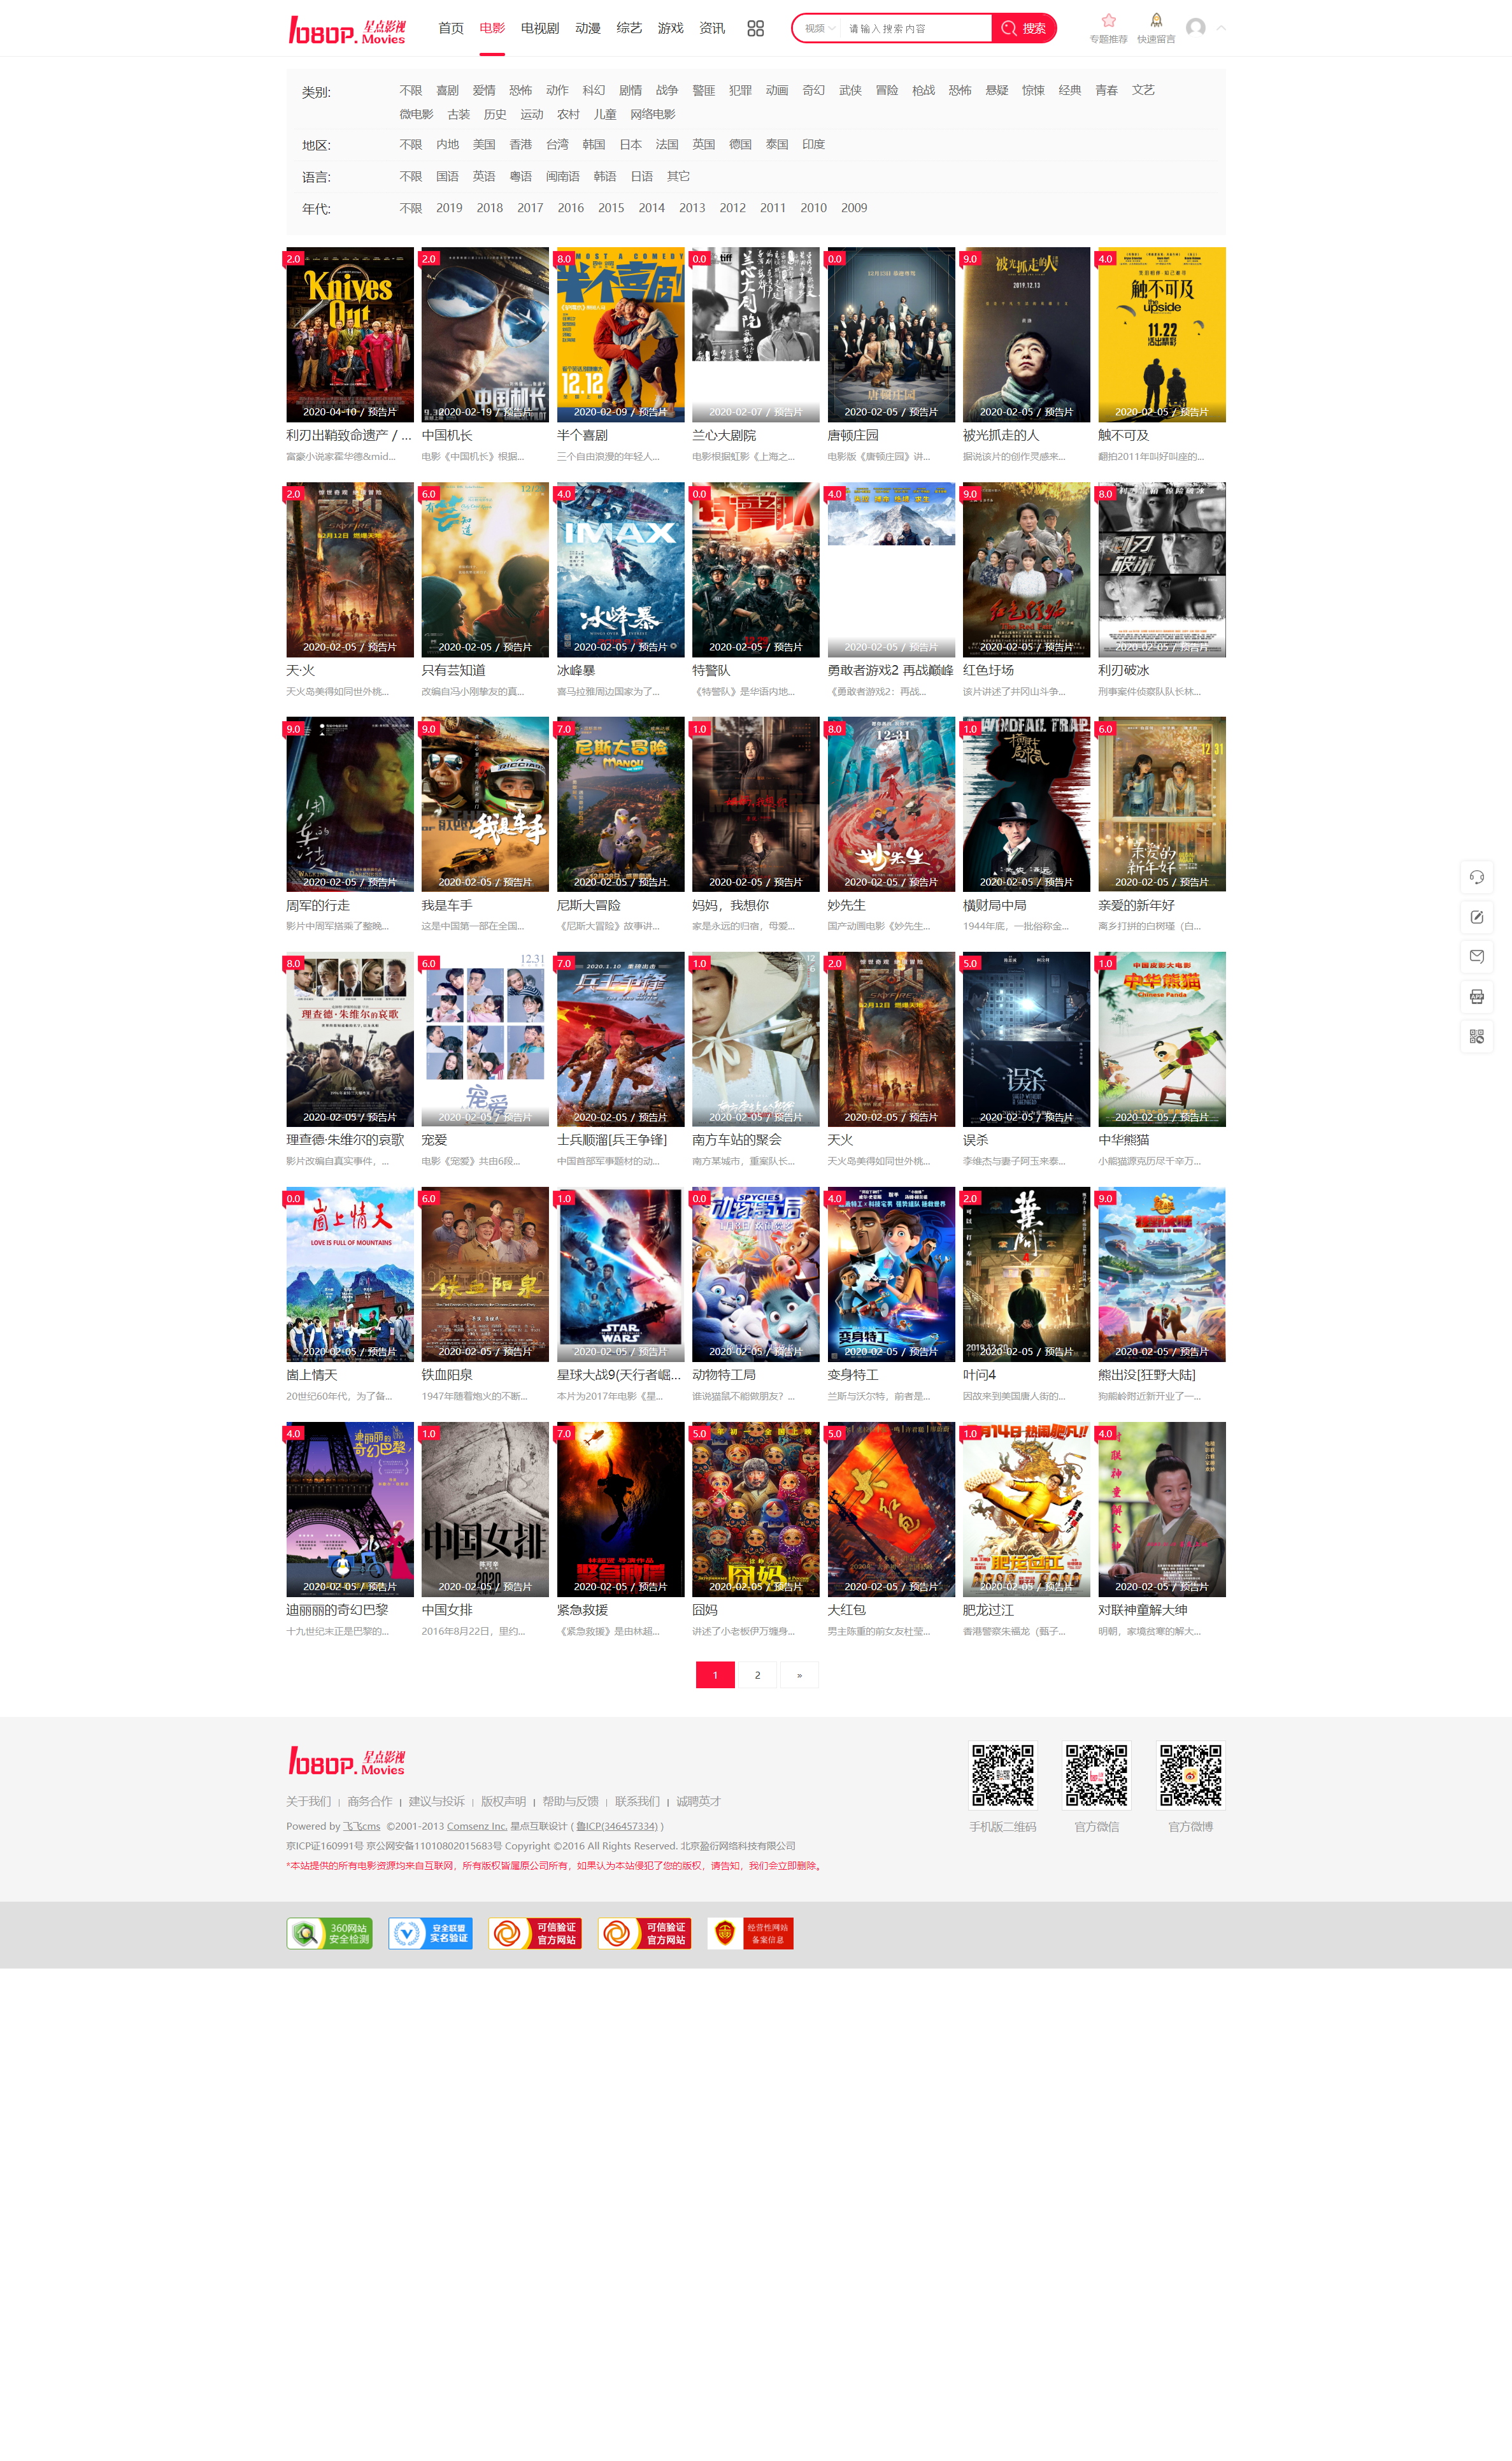Go to 首页 in navigation
This screenshot has width=1512, height=2461.
451,28
